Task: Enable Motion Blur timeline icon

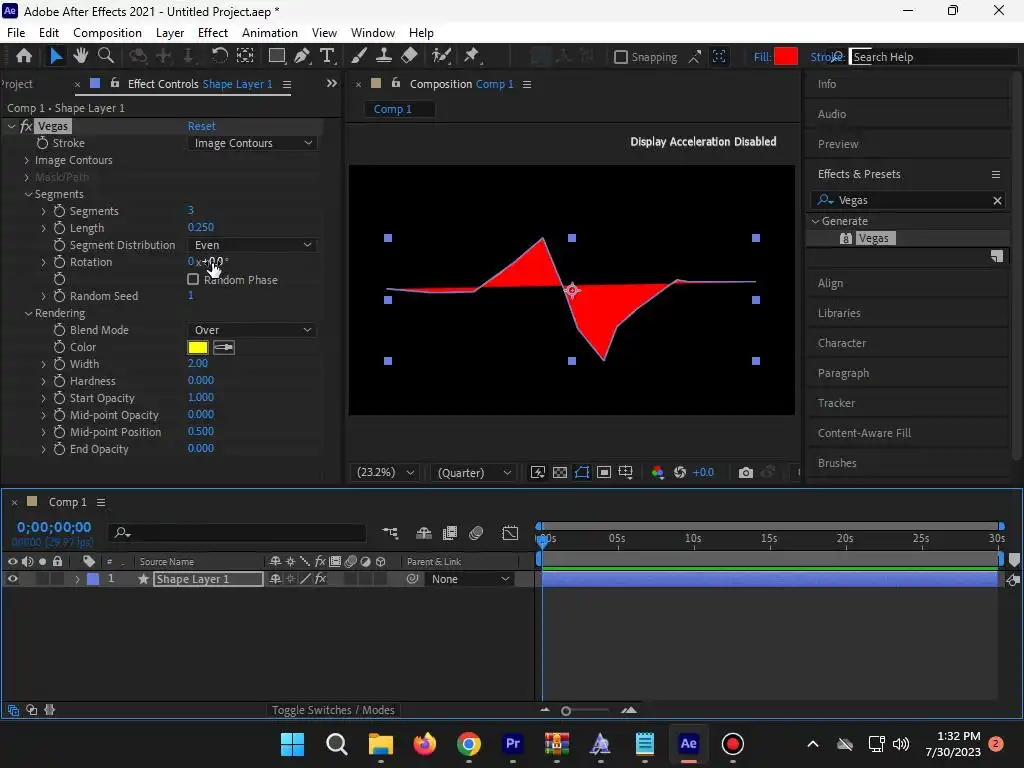Action: [x=476, y=533]
